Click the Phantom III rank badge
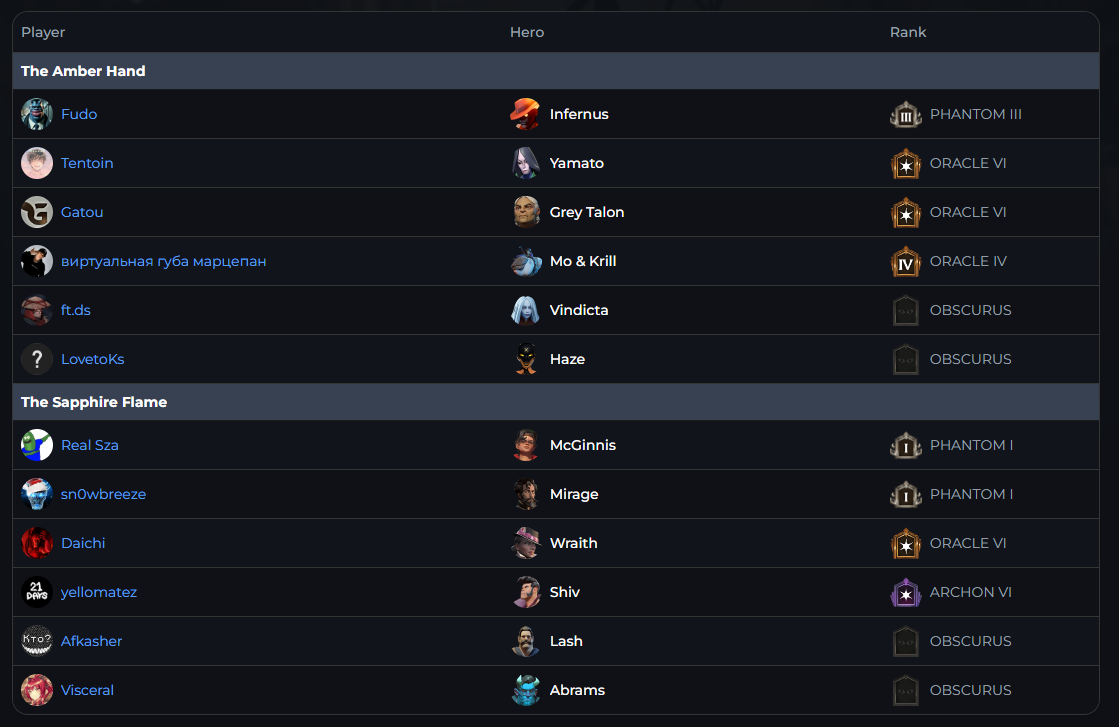The height and width of the screenshot is (727, 1119). (x=905, y=114)
